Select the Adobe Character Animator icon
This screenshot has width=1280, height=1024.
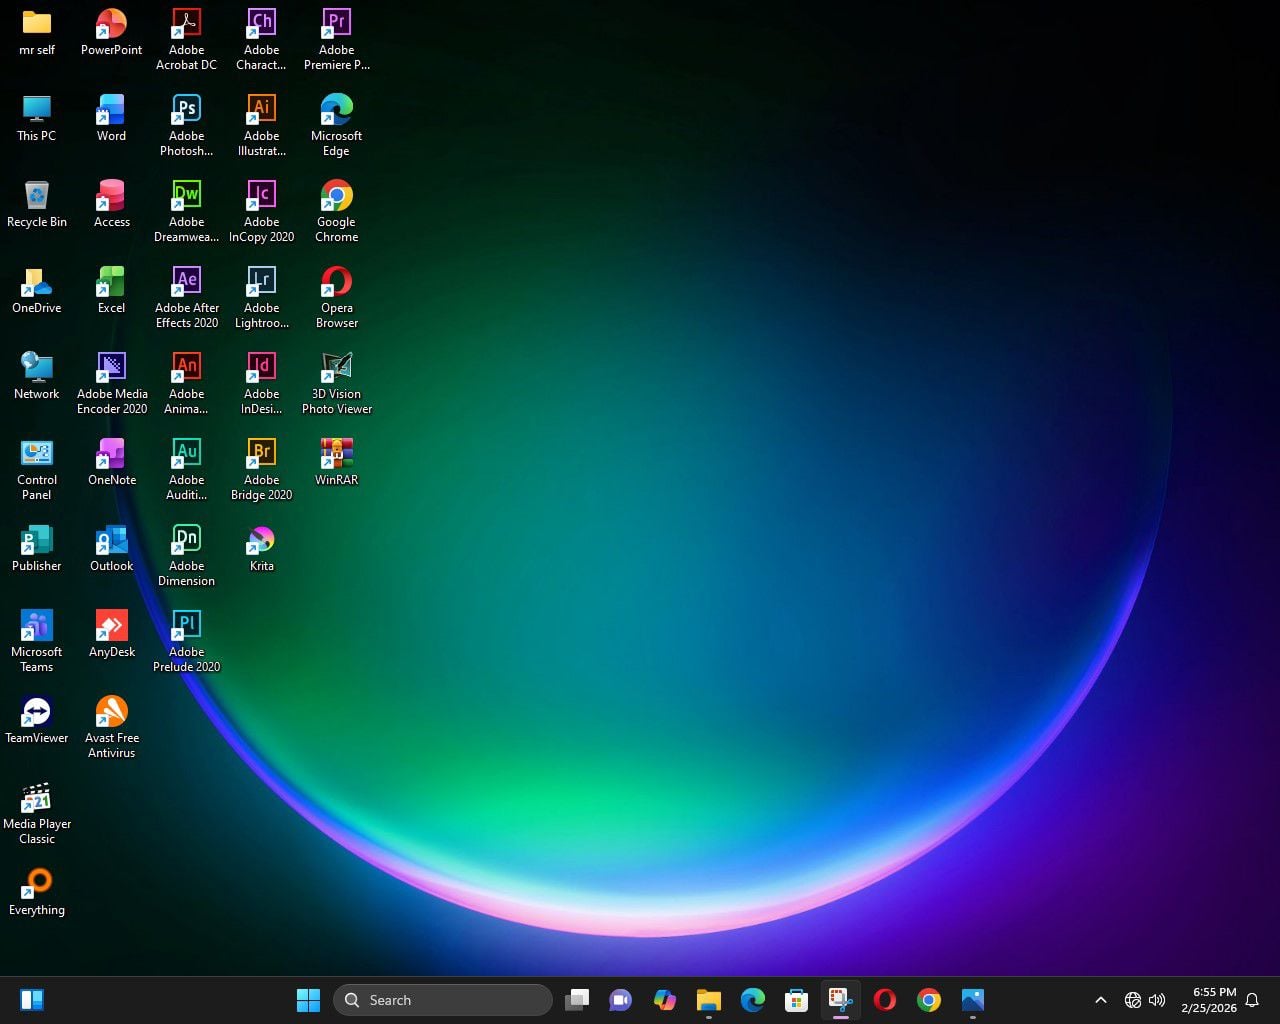click(x=261, y=39)
